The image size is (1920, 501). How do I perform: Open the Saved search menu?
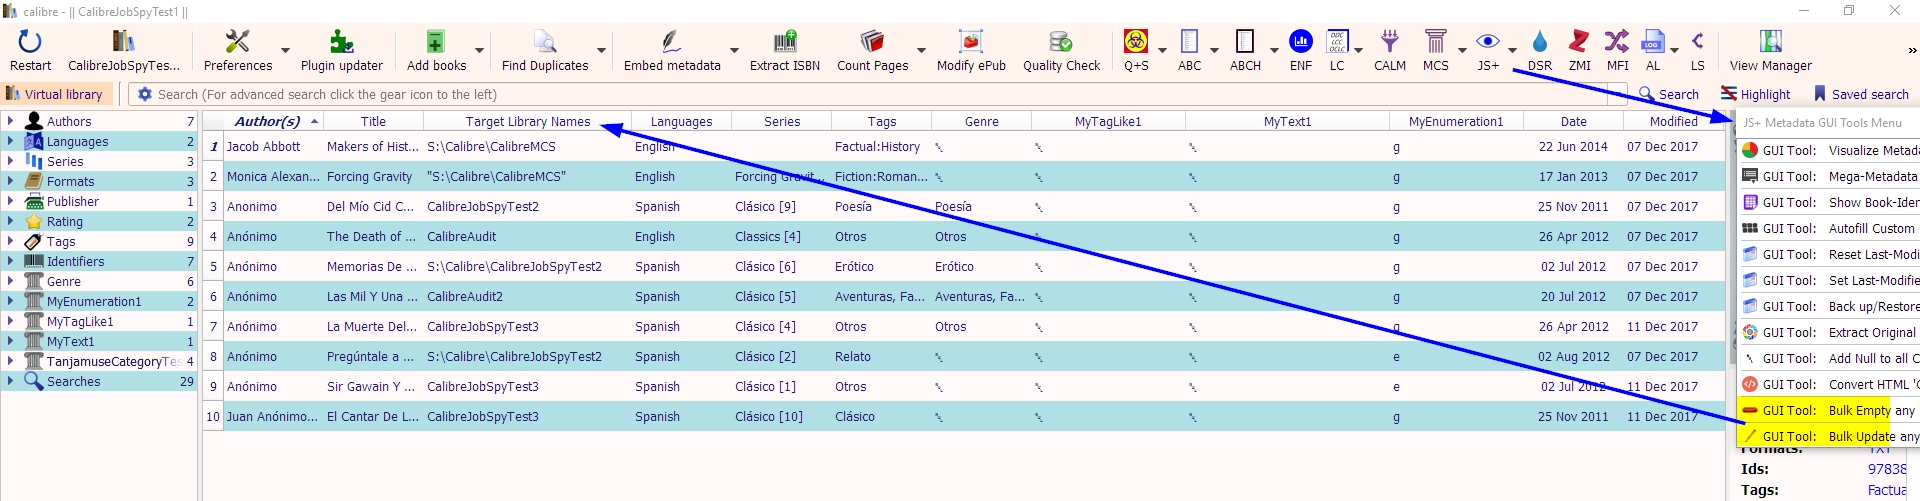pyautogui.click(x=1861, y=94)
